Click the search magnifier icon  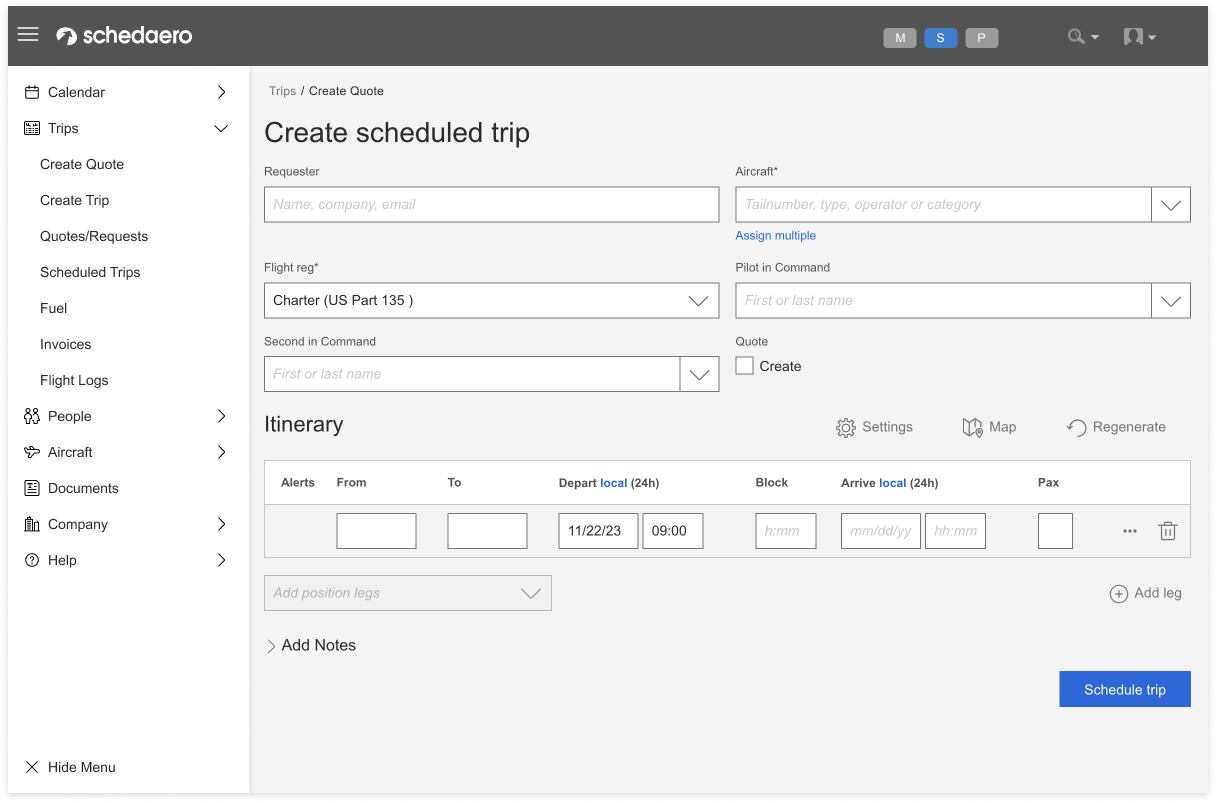point(1077,37)
